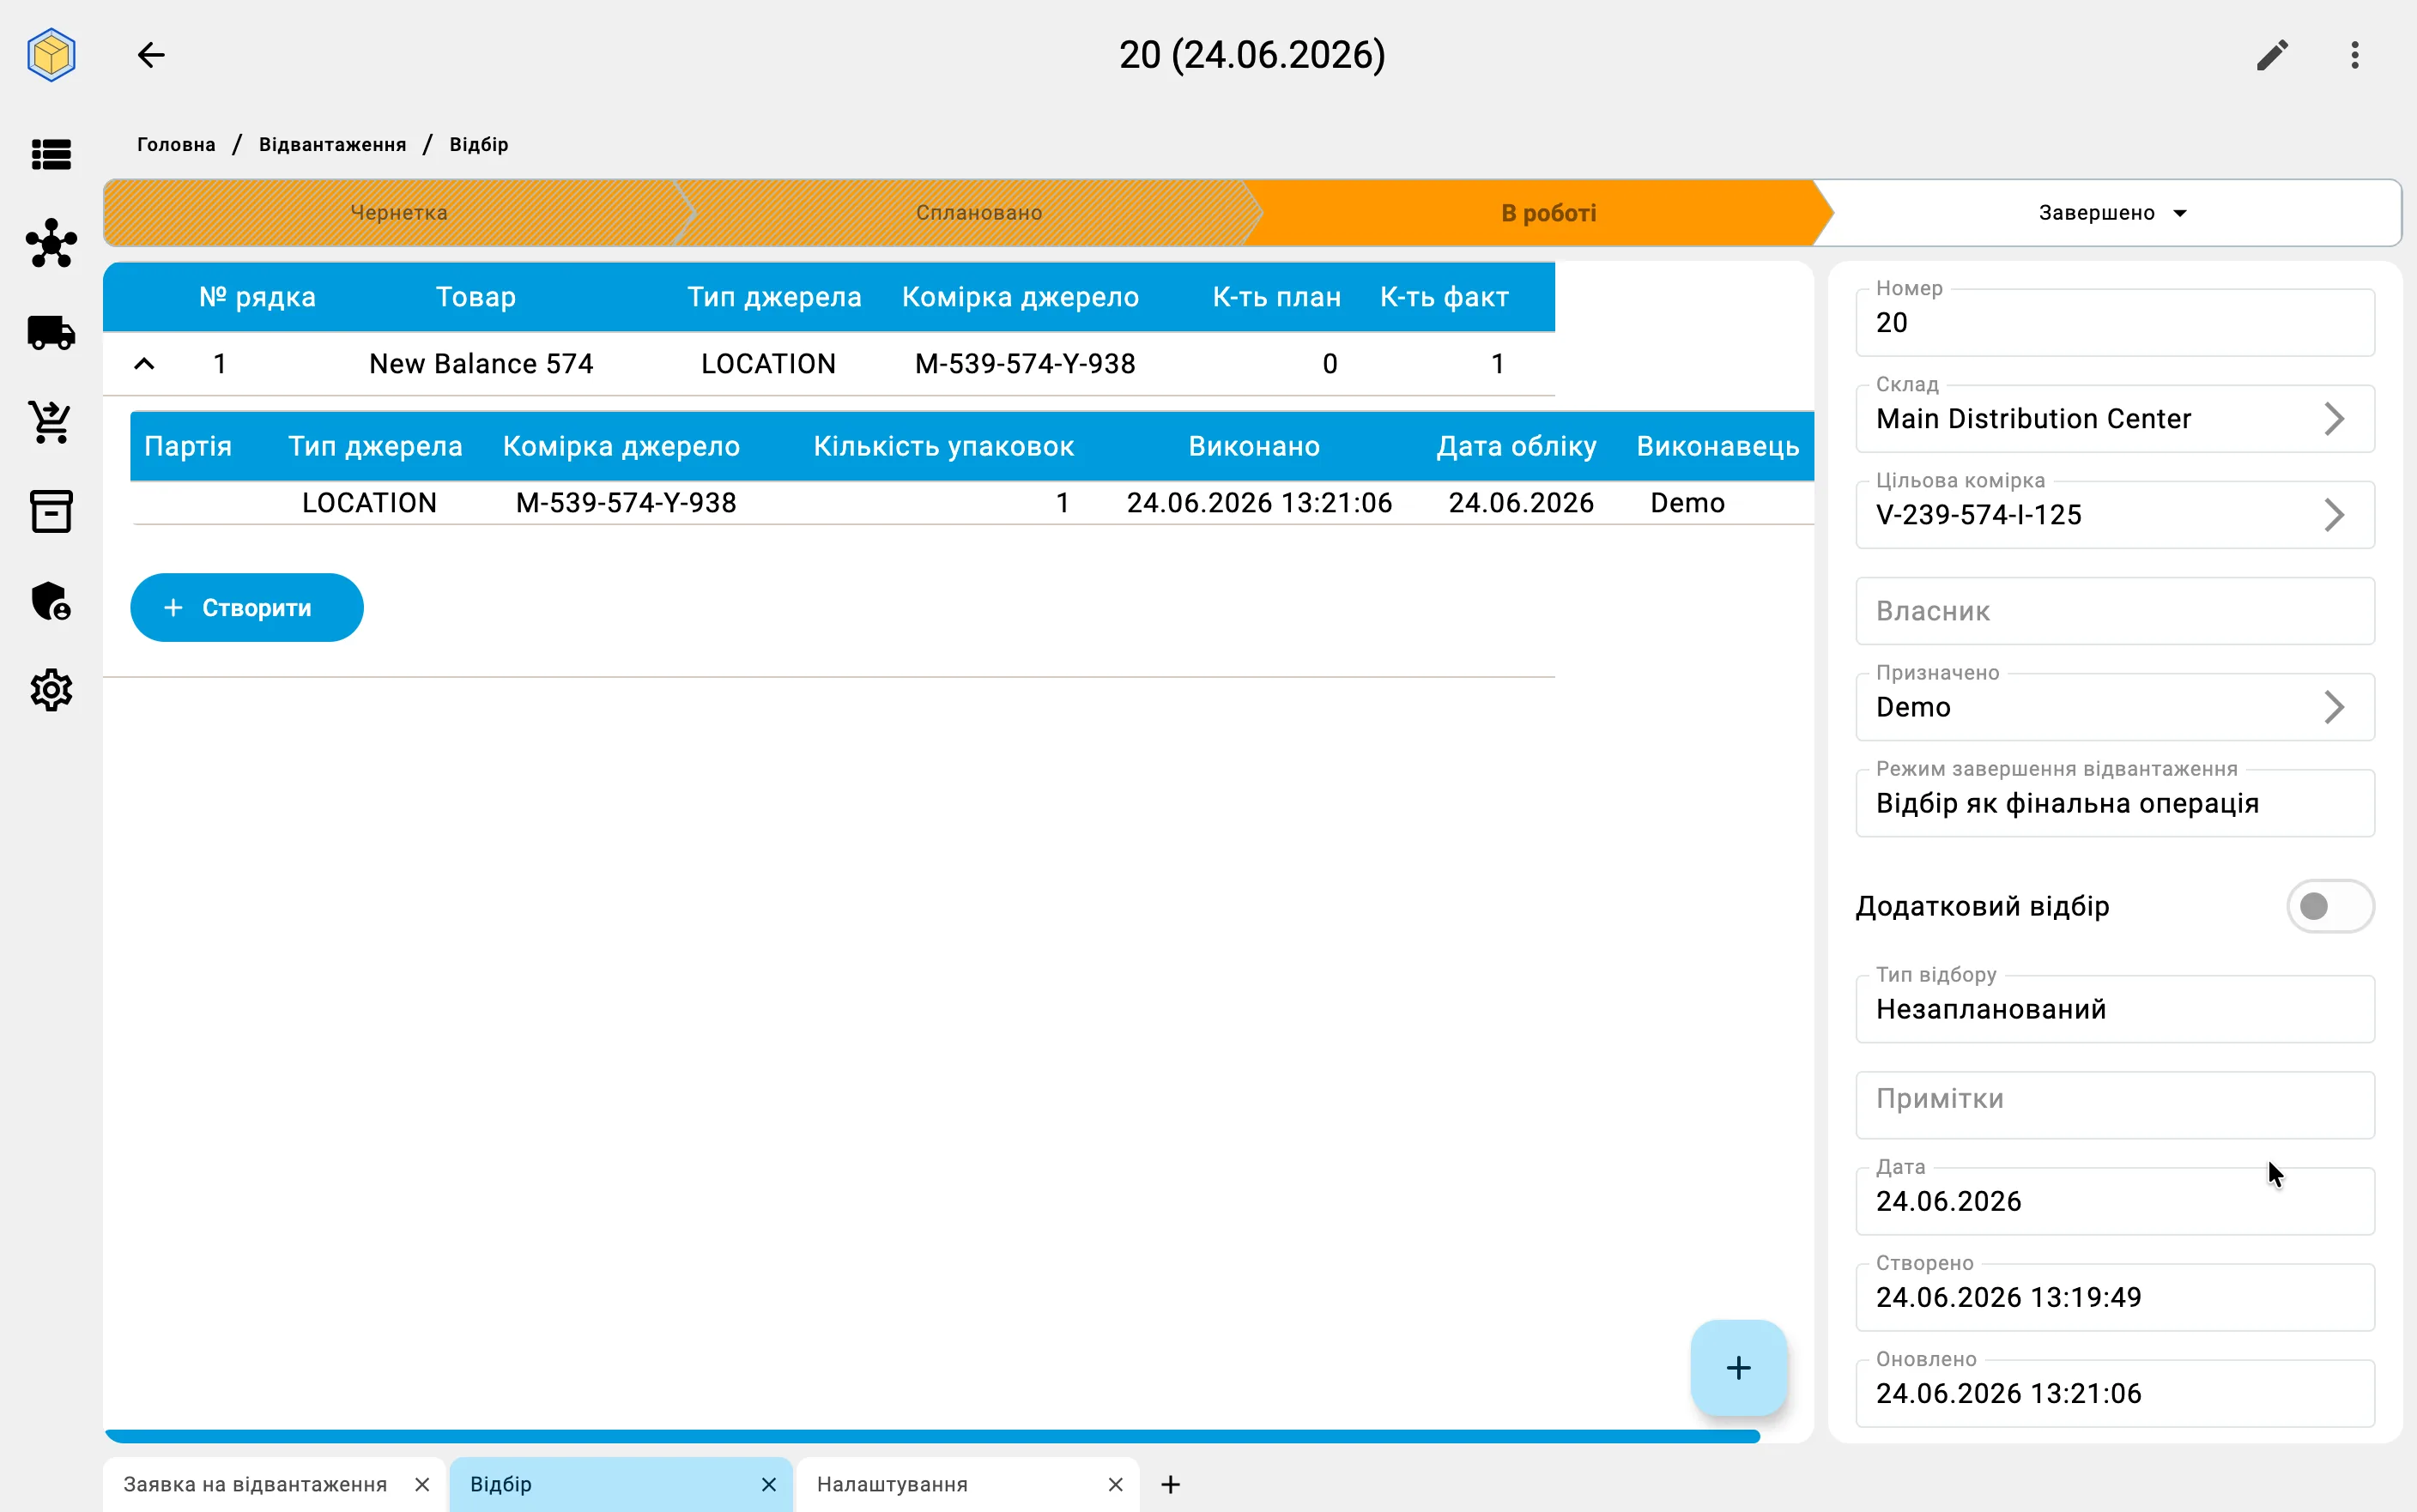Open the Завершено status dropdown
The height and width of the screenshot is (1512, 2417).
click(2112, 213)
